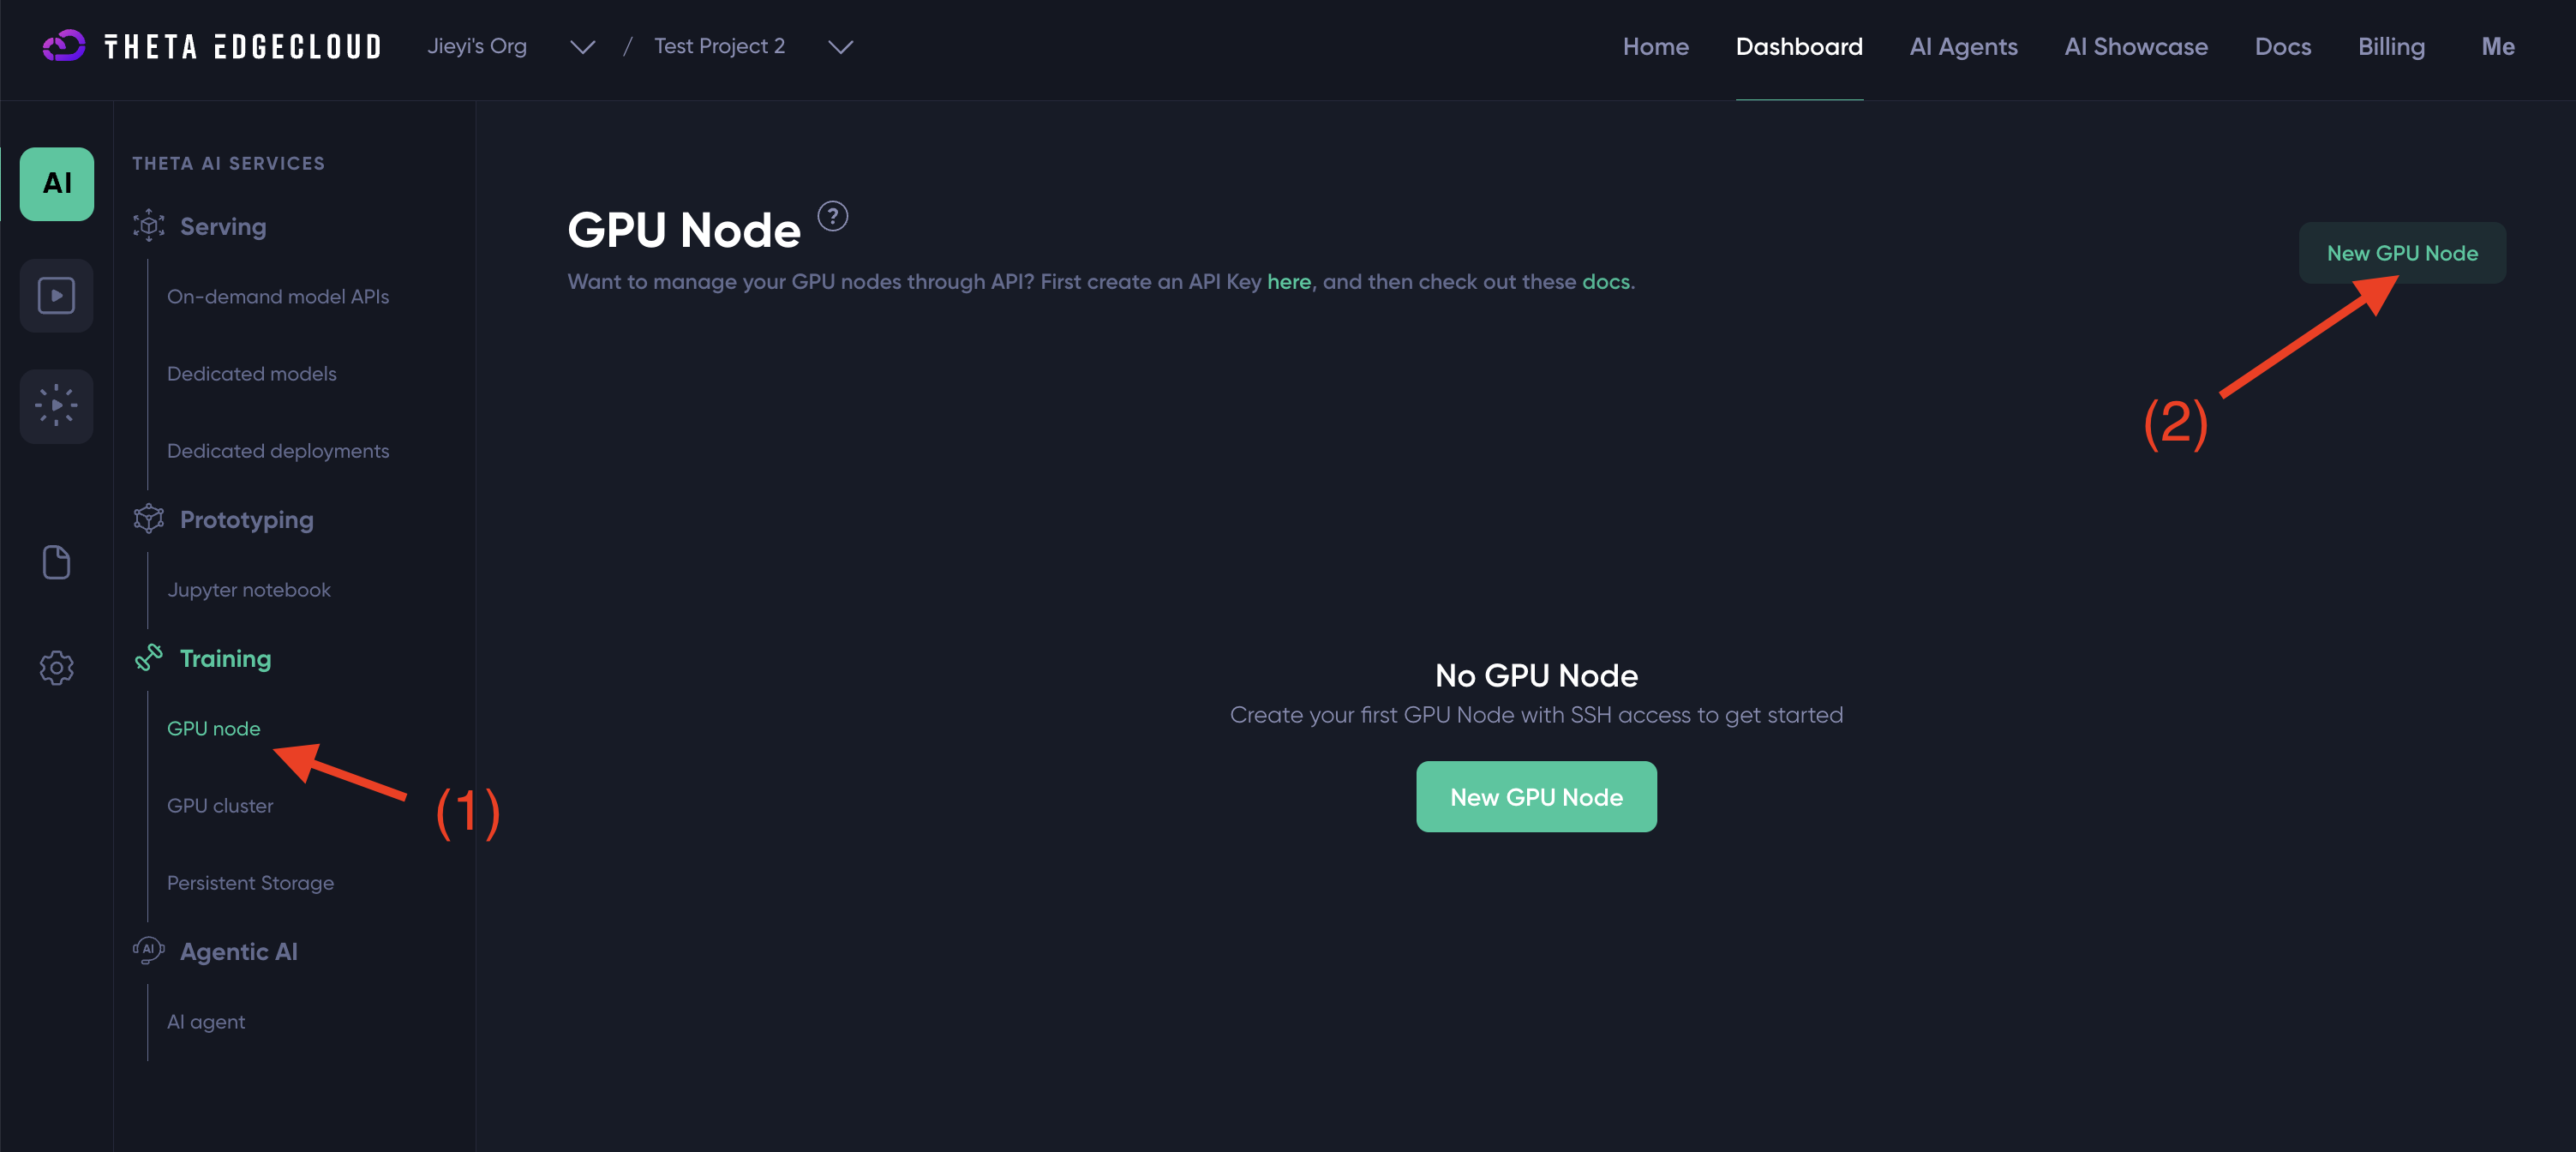Go to the Billing nav tab
2576x1152 pixels.
pos(2390,47)
